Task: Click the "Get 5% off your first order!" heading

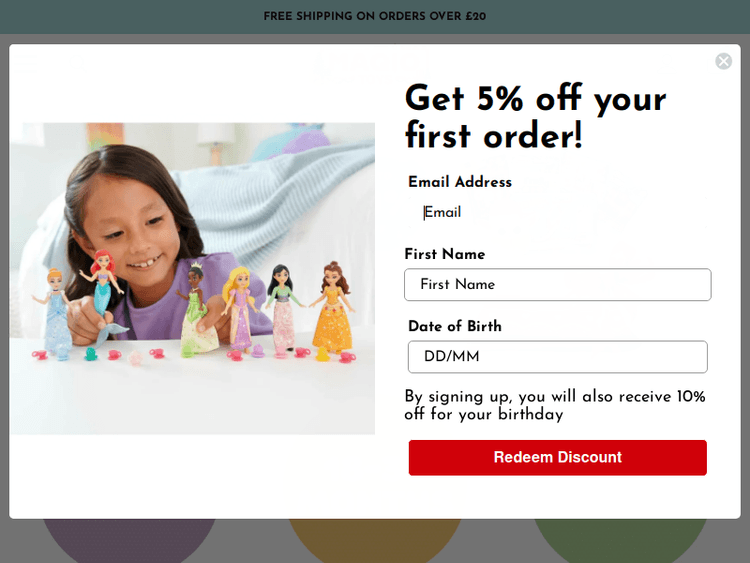Action: [535, 116]
